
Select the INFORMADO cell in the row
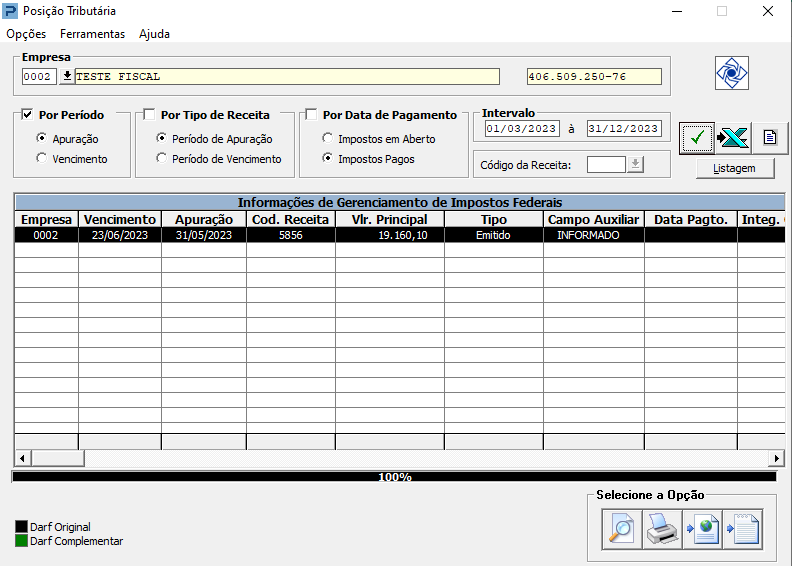[594, 235]
